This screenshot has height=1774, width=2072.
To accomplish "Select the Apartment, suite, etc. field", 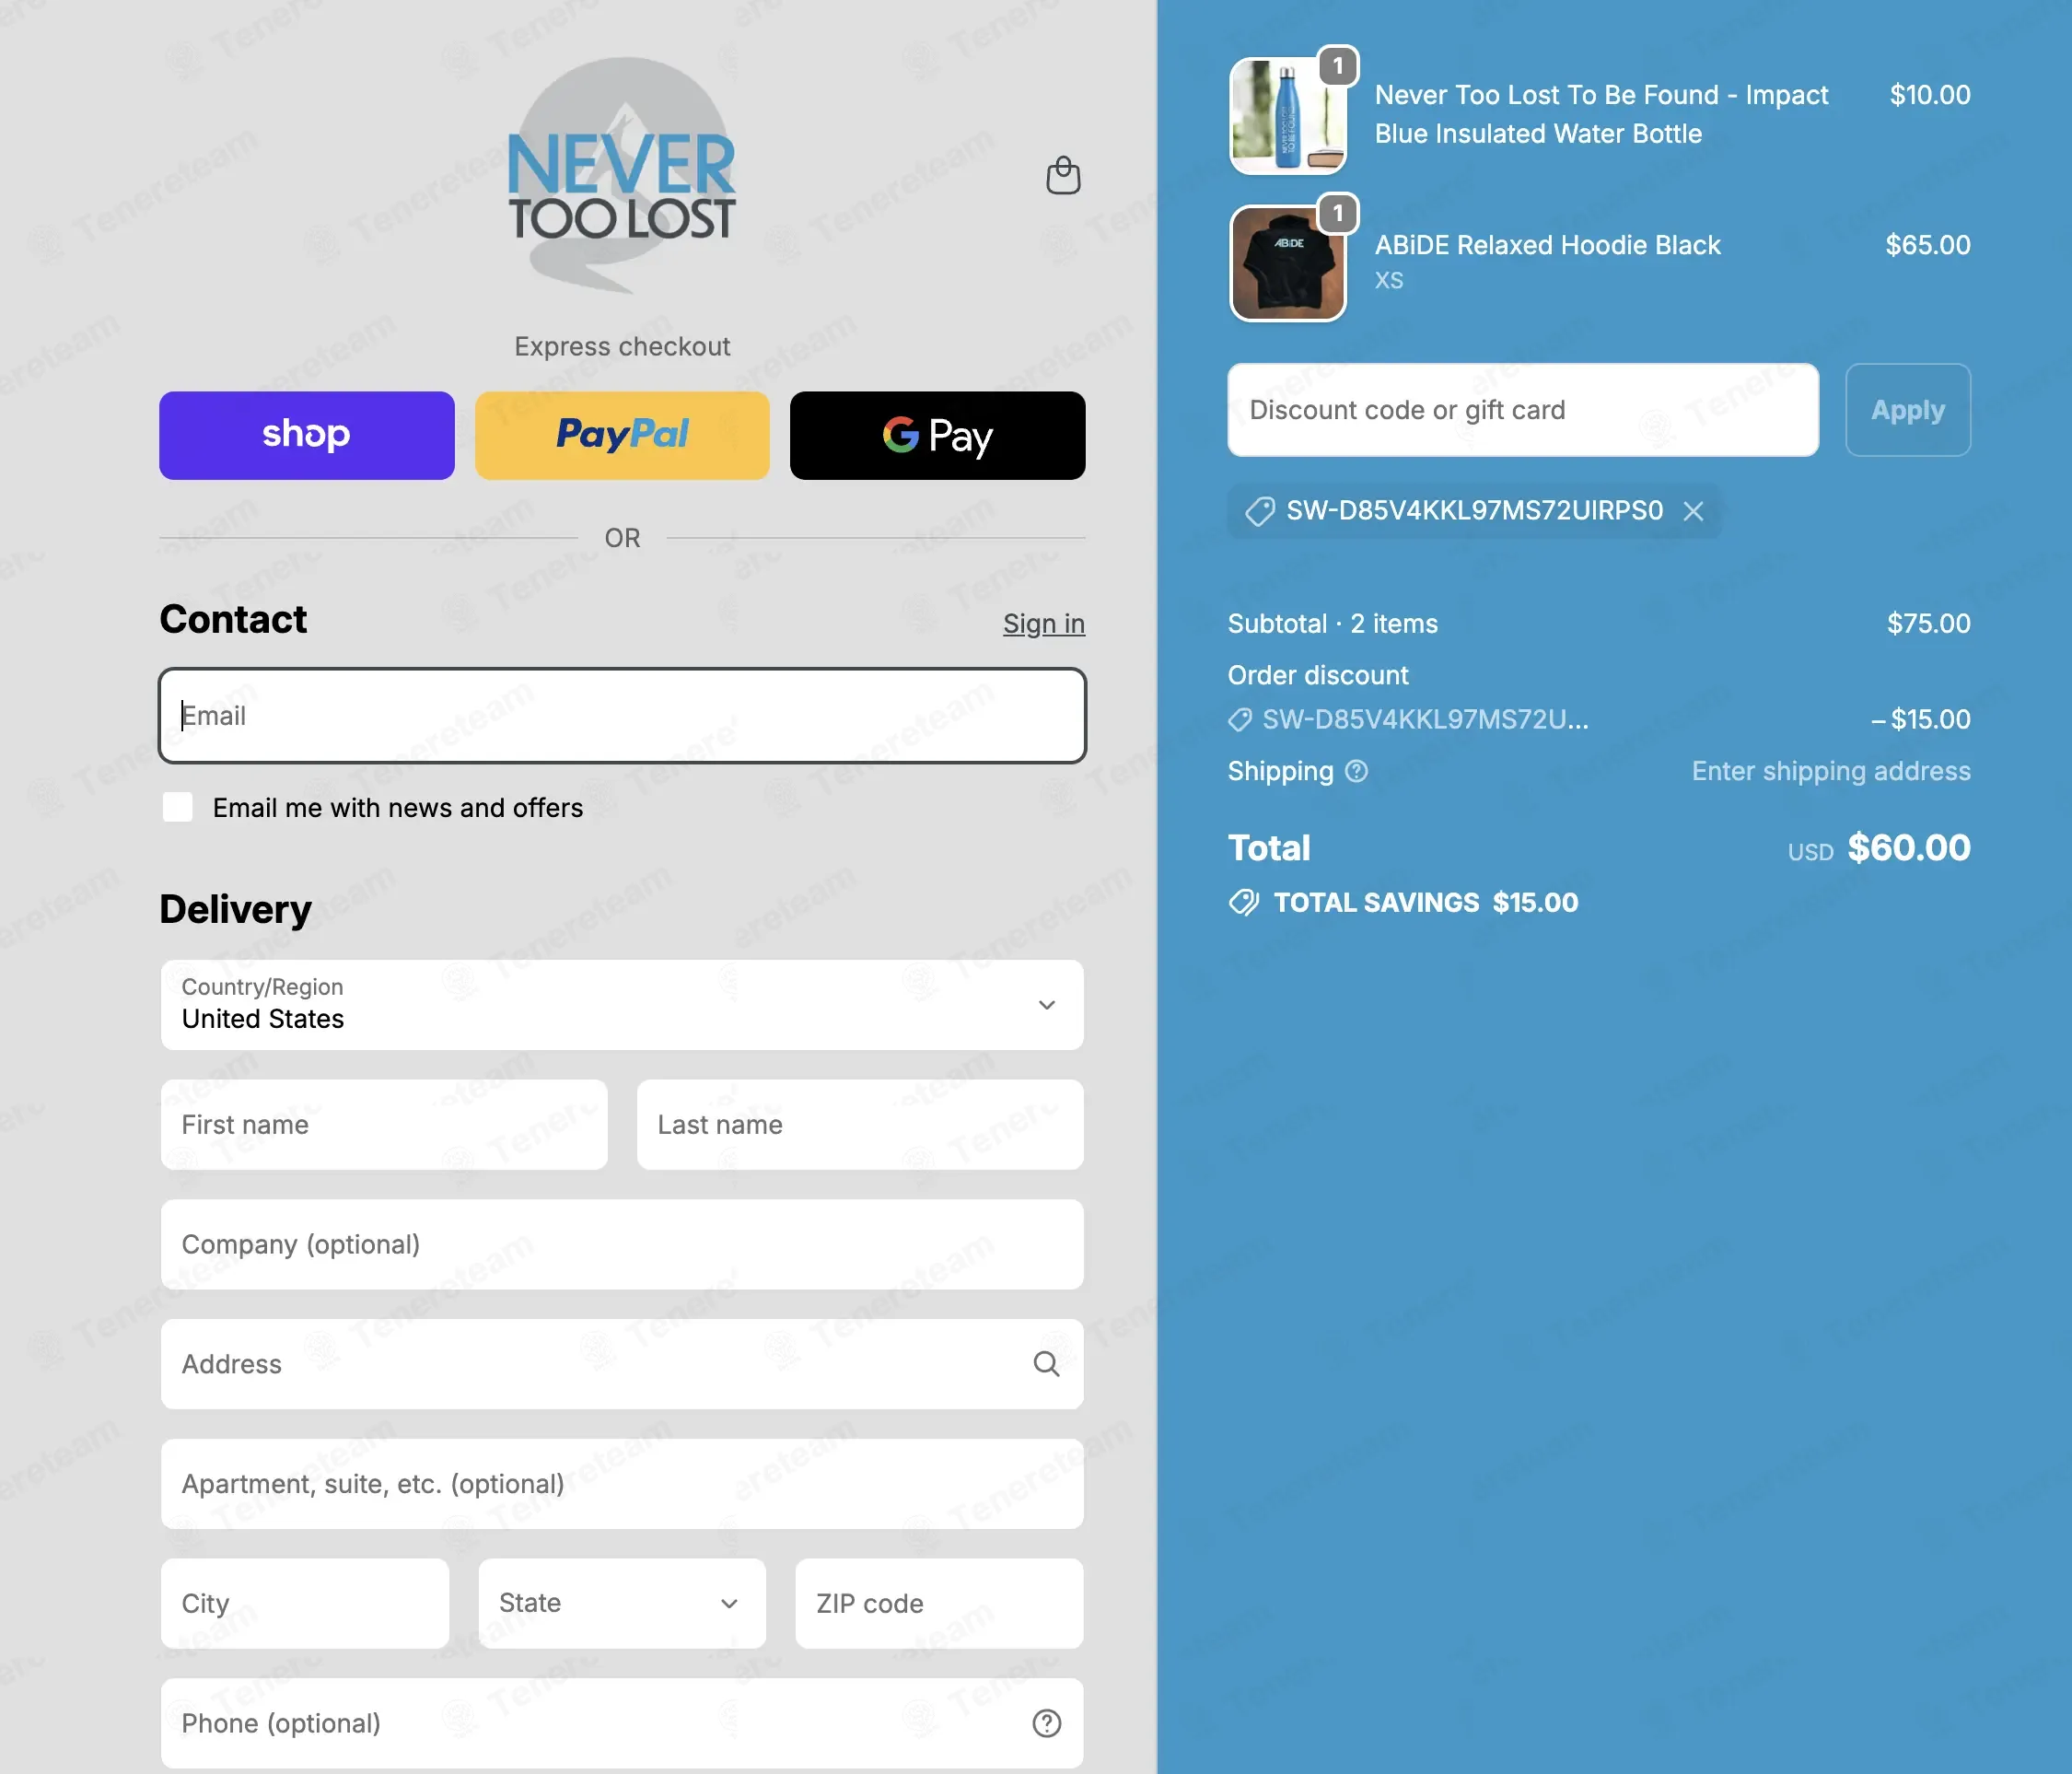I will [x=622, y=1483].
